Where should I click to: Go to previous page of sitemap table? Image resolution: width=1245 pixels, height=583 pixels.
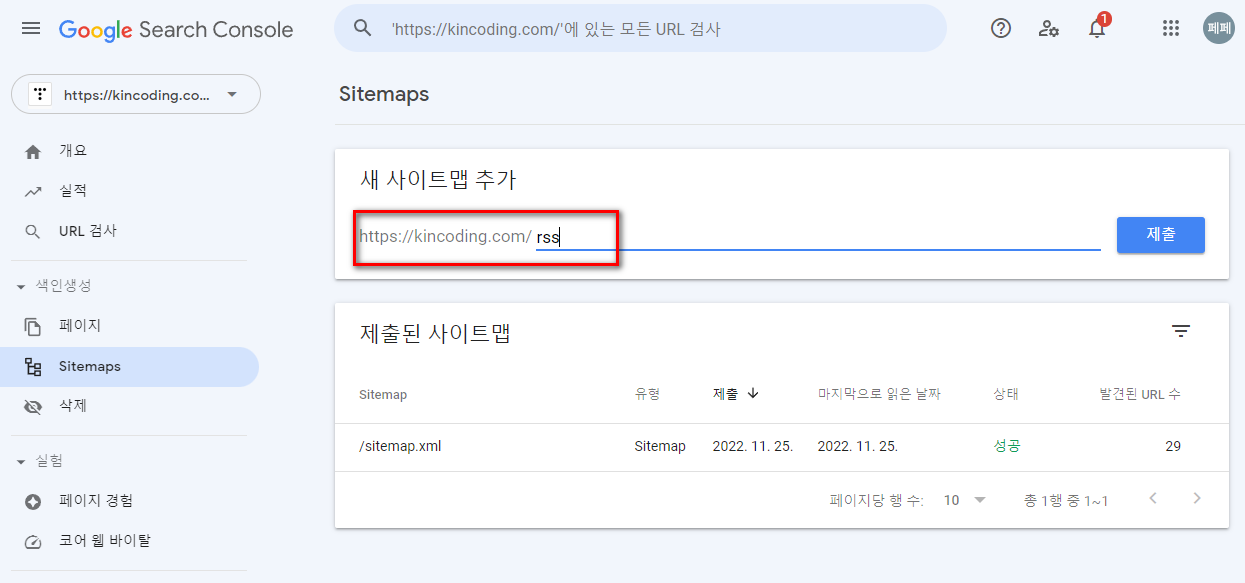[x=1153, y=498]
